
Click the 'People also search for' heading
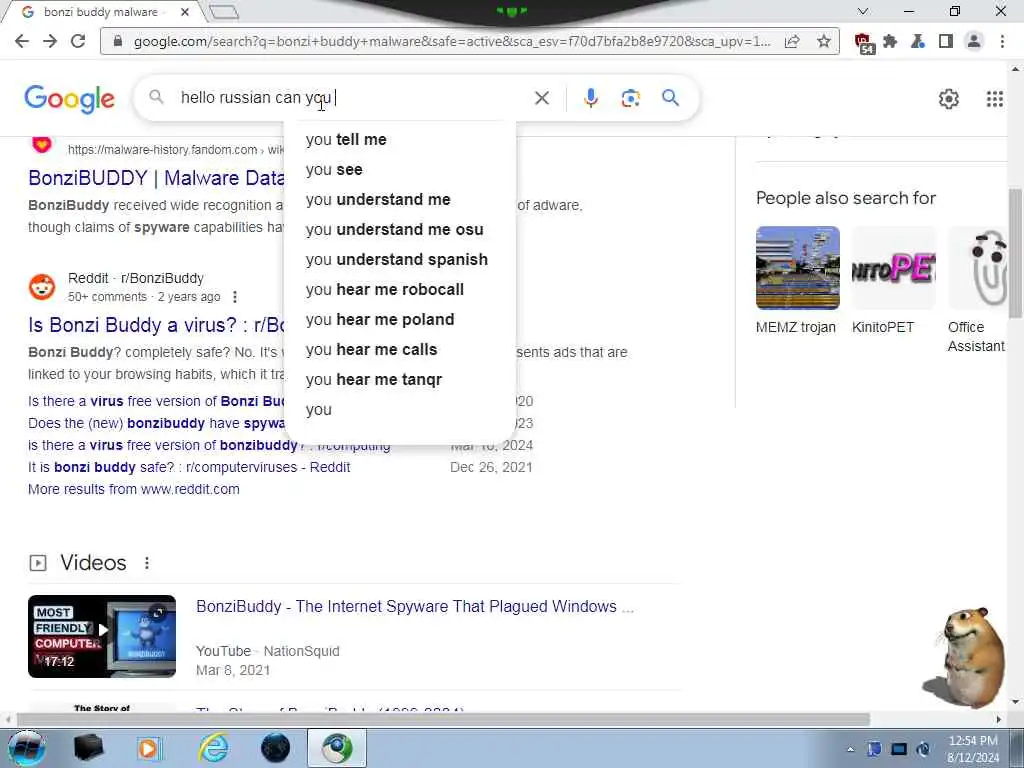pos(846,198)
